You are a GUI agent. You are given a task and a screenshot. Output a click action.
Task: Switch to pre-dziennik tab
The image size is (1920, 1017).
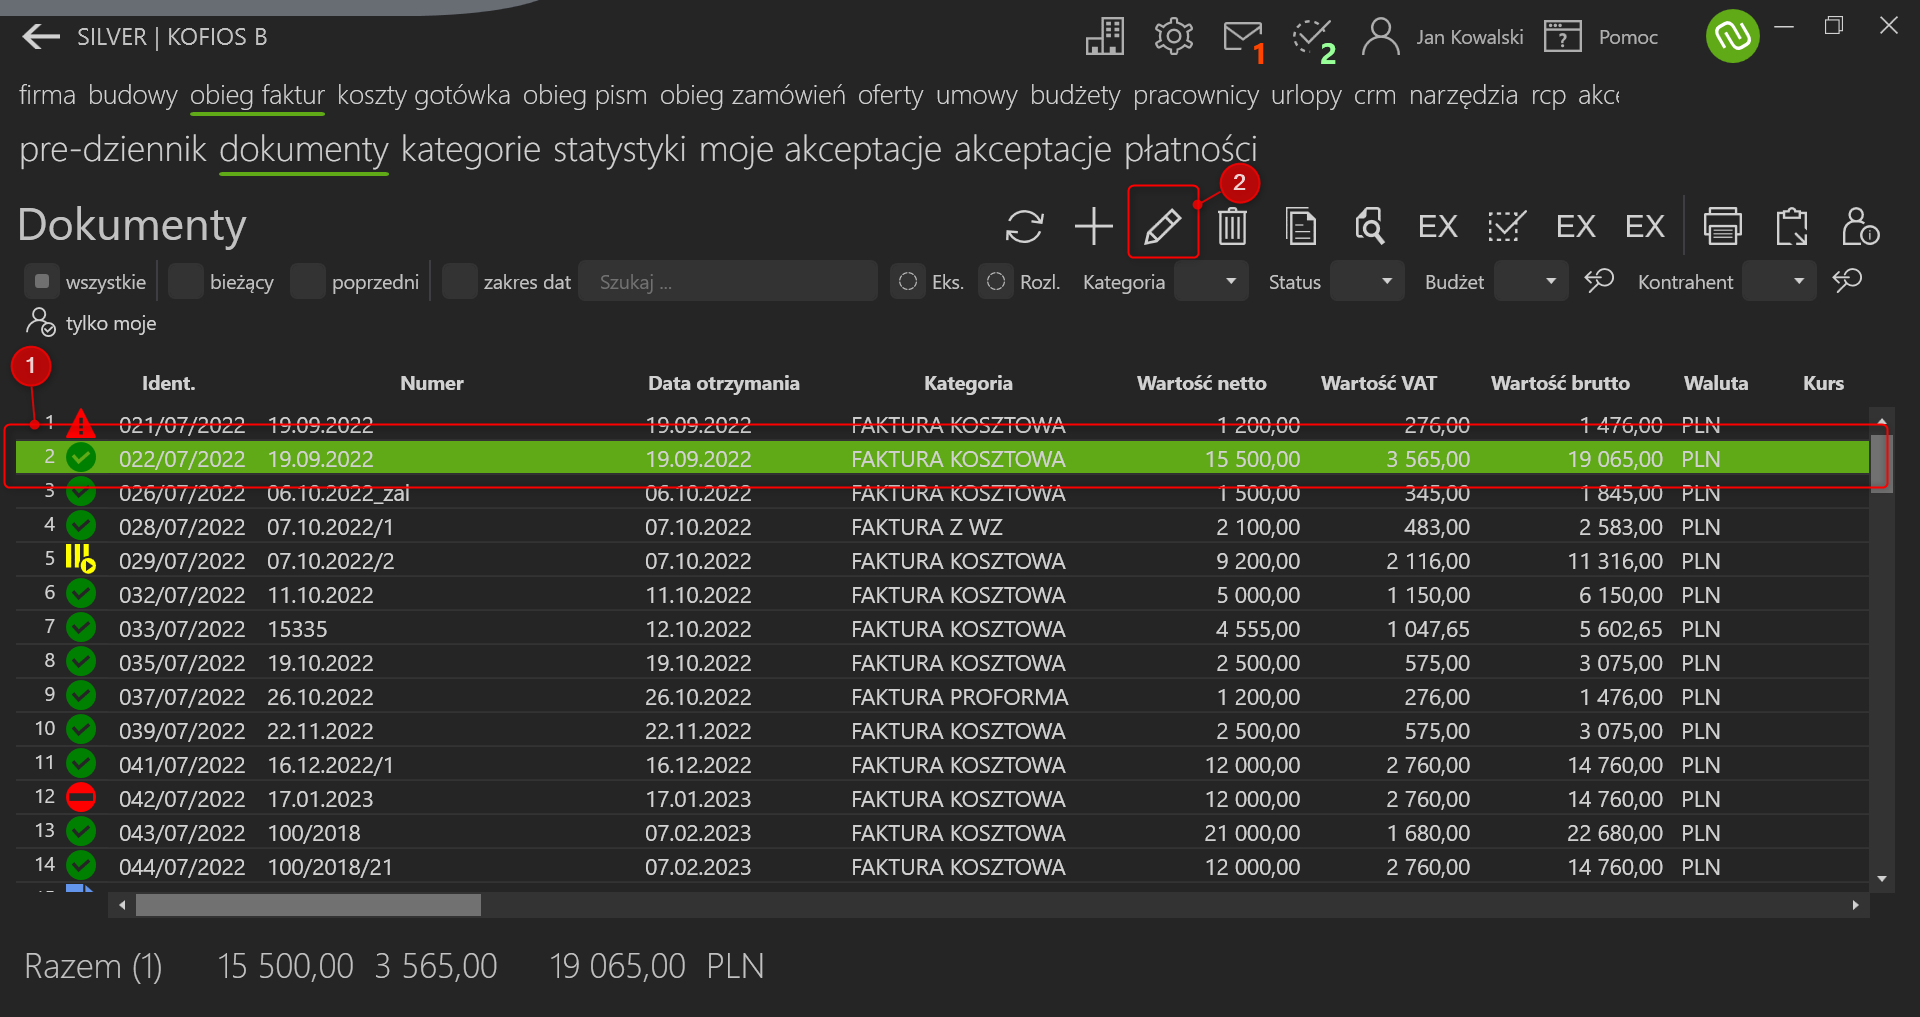pos(113,149)
